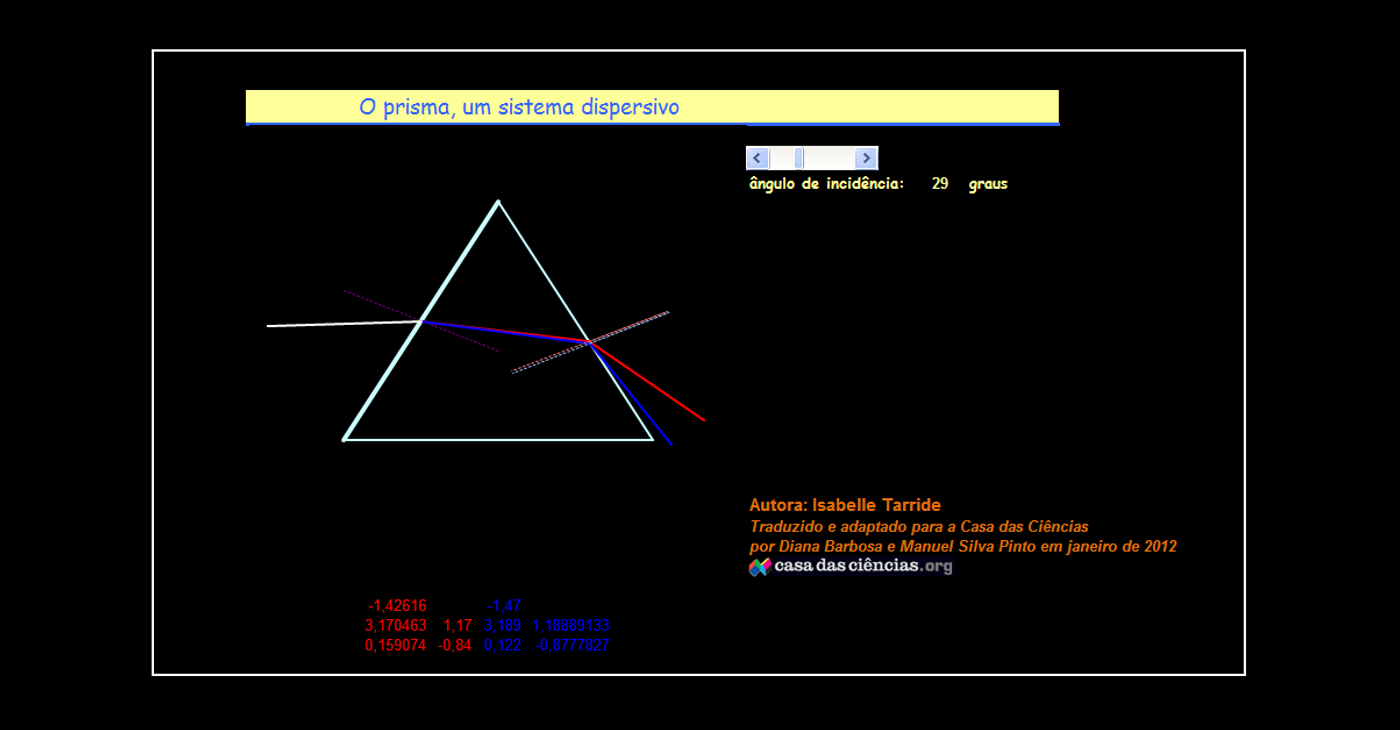The height and width of the screenshot is (730, 1400).
Task: Click the 'graus' unit label
Action: [988, 185]
